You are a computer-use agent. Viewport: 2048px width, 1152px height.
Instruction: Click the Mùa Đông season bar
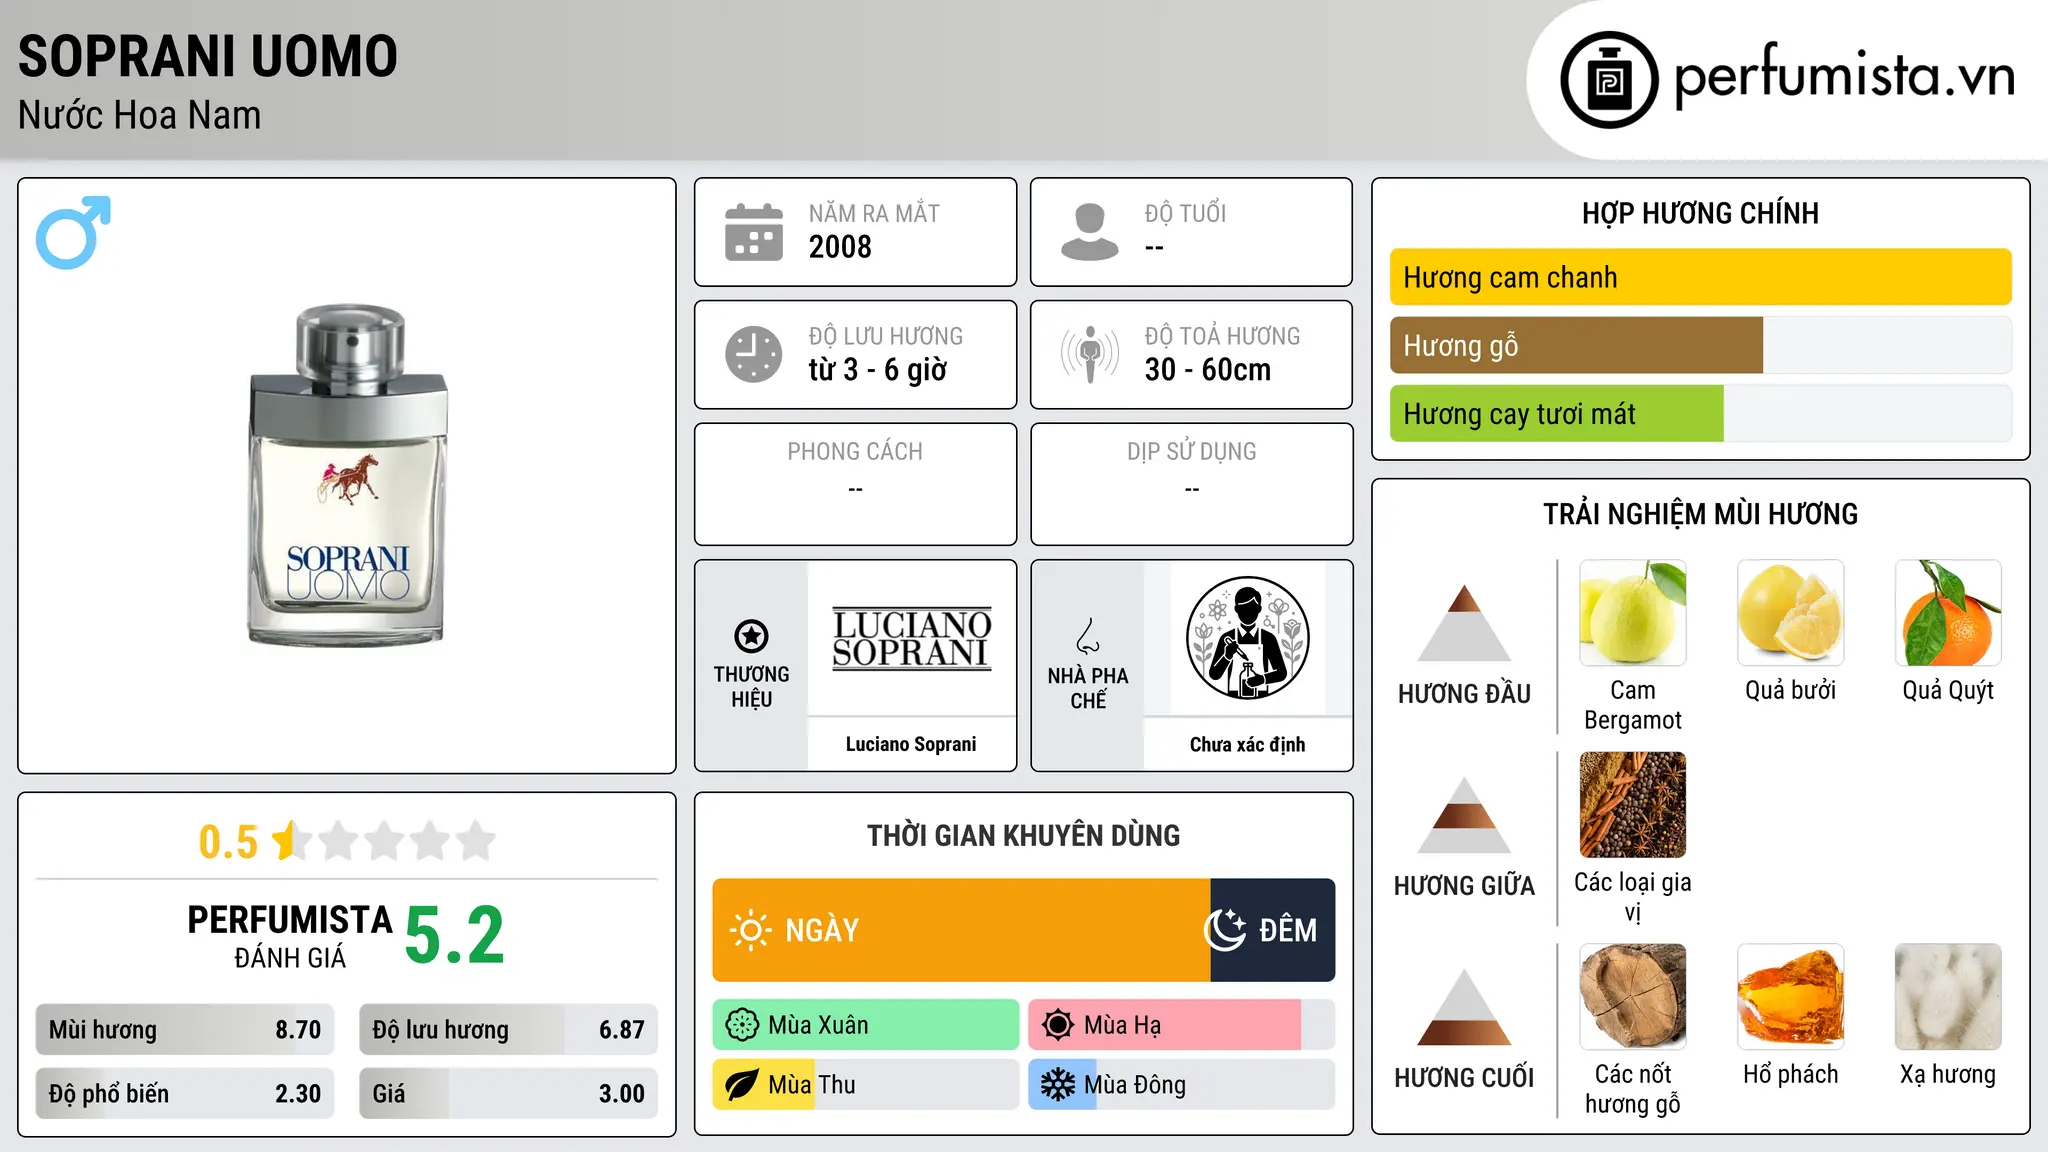tap(1182, 1085)
